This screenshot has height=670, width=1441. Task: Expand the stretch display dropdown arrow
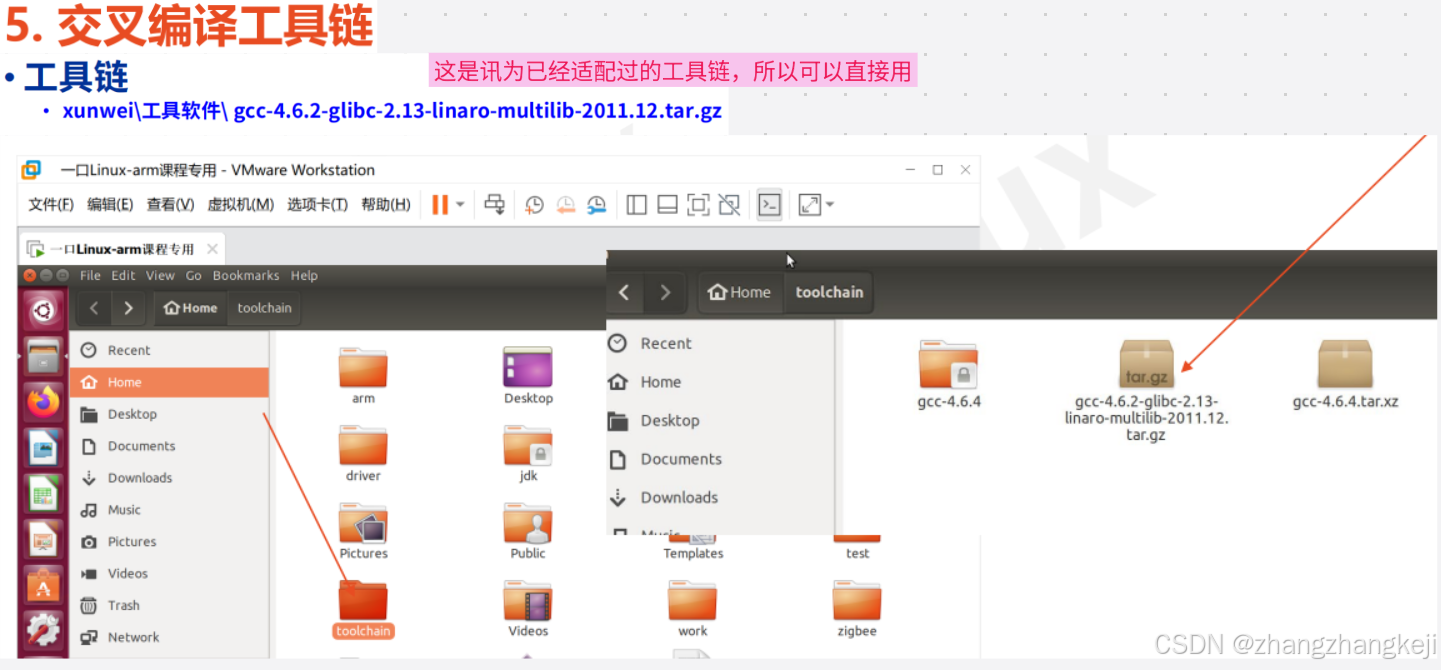[x=829, y=205]
